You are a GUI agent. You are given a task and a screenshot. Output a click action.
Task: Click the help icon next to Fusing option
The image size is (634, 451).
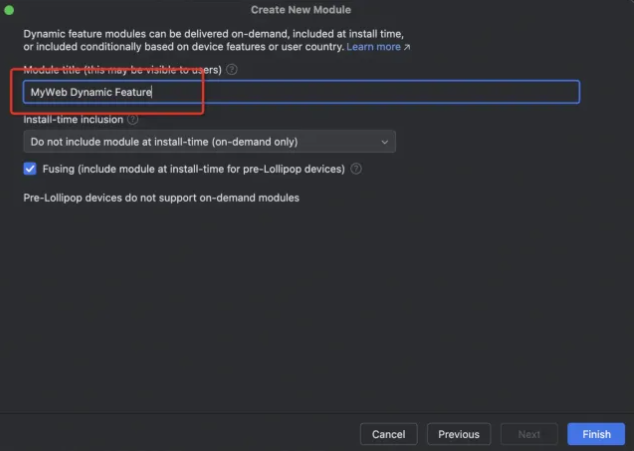tap(356, 169)
